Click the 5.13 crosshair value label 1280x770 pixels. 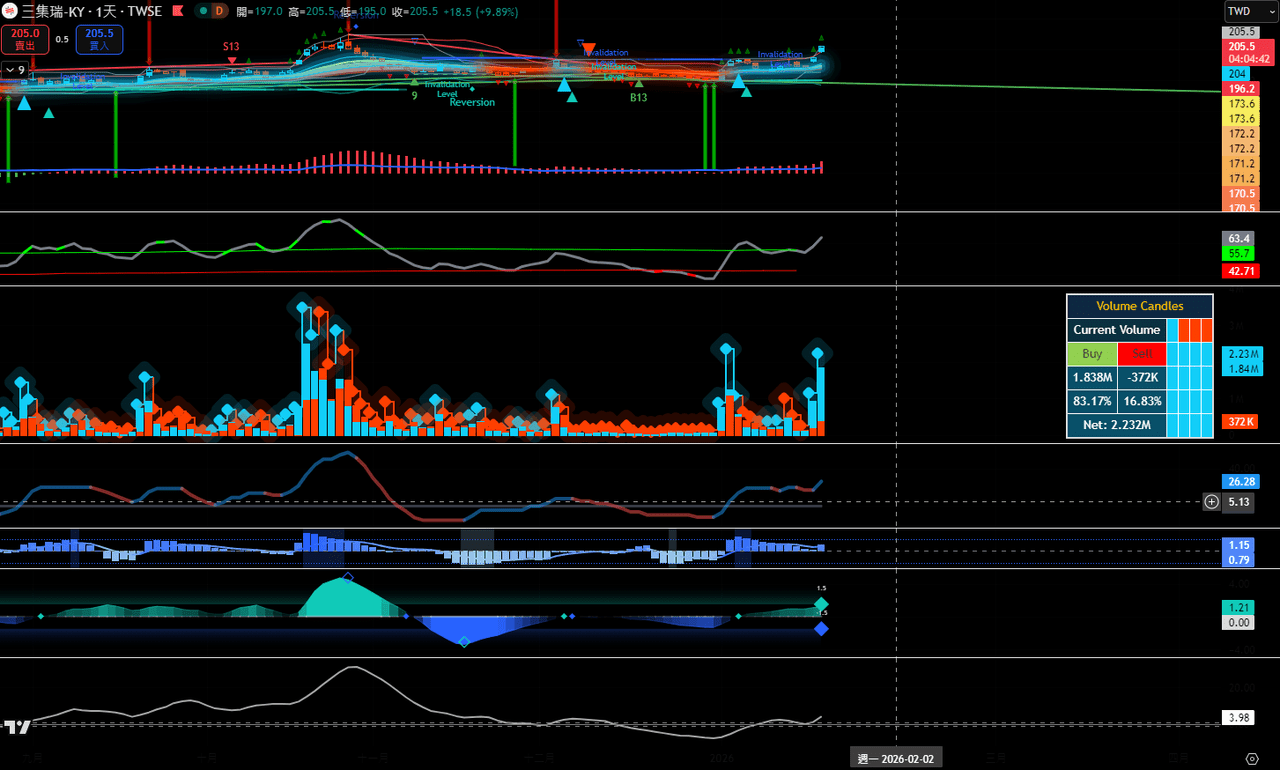(1240, 502)
